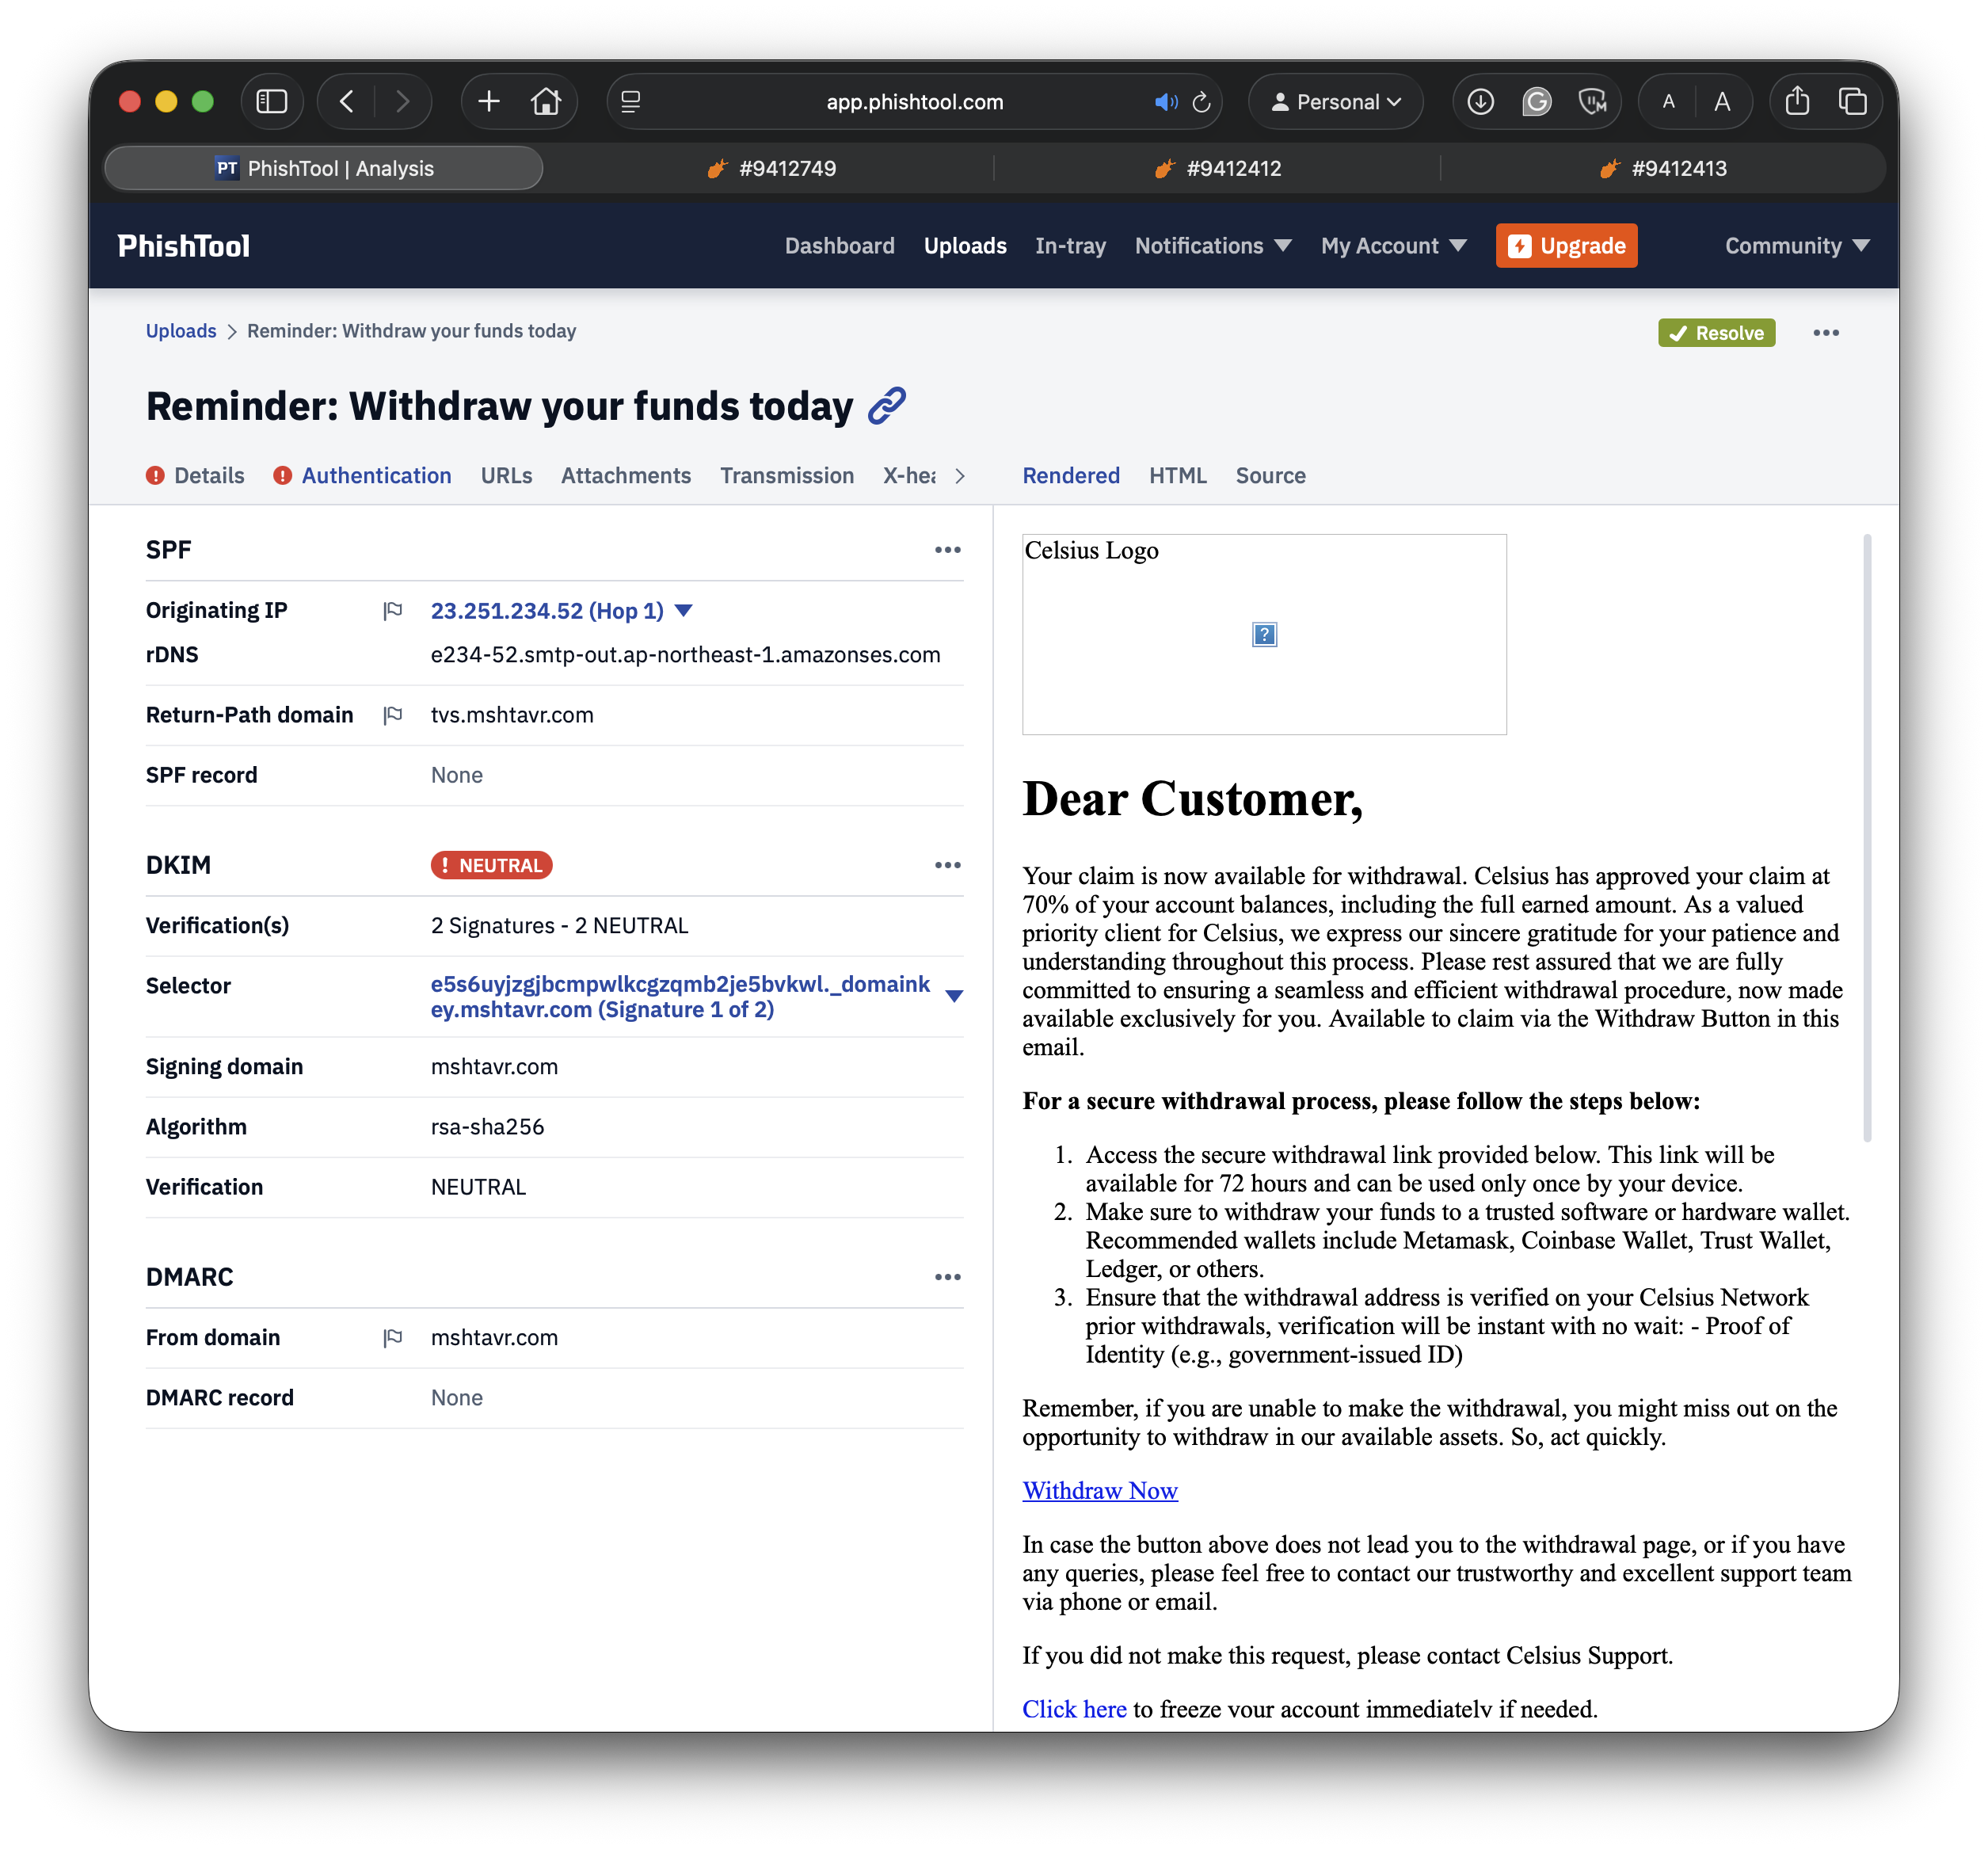The image size is (1988, 1849).
Task: Switch to browser tab #9412749
Action: pos(771,168)
